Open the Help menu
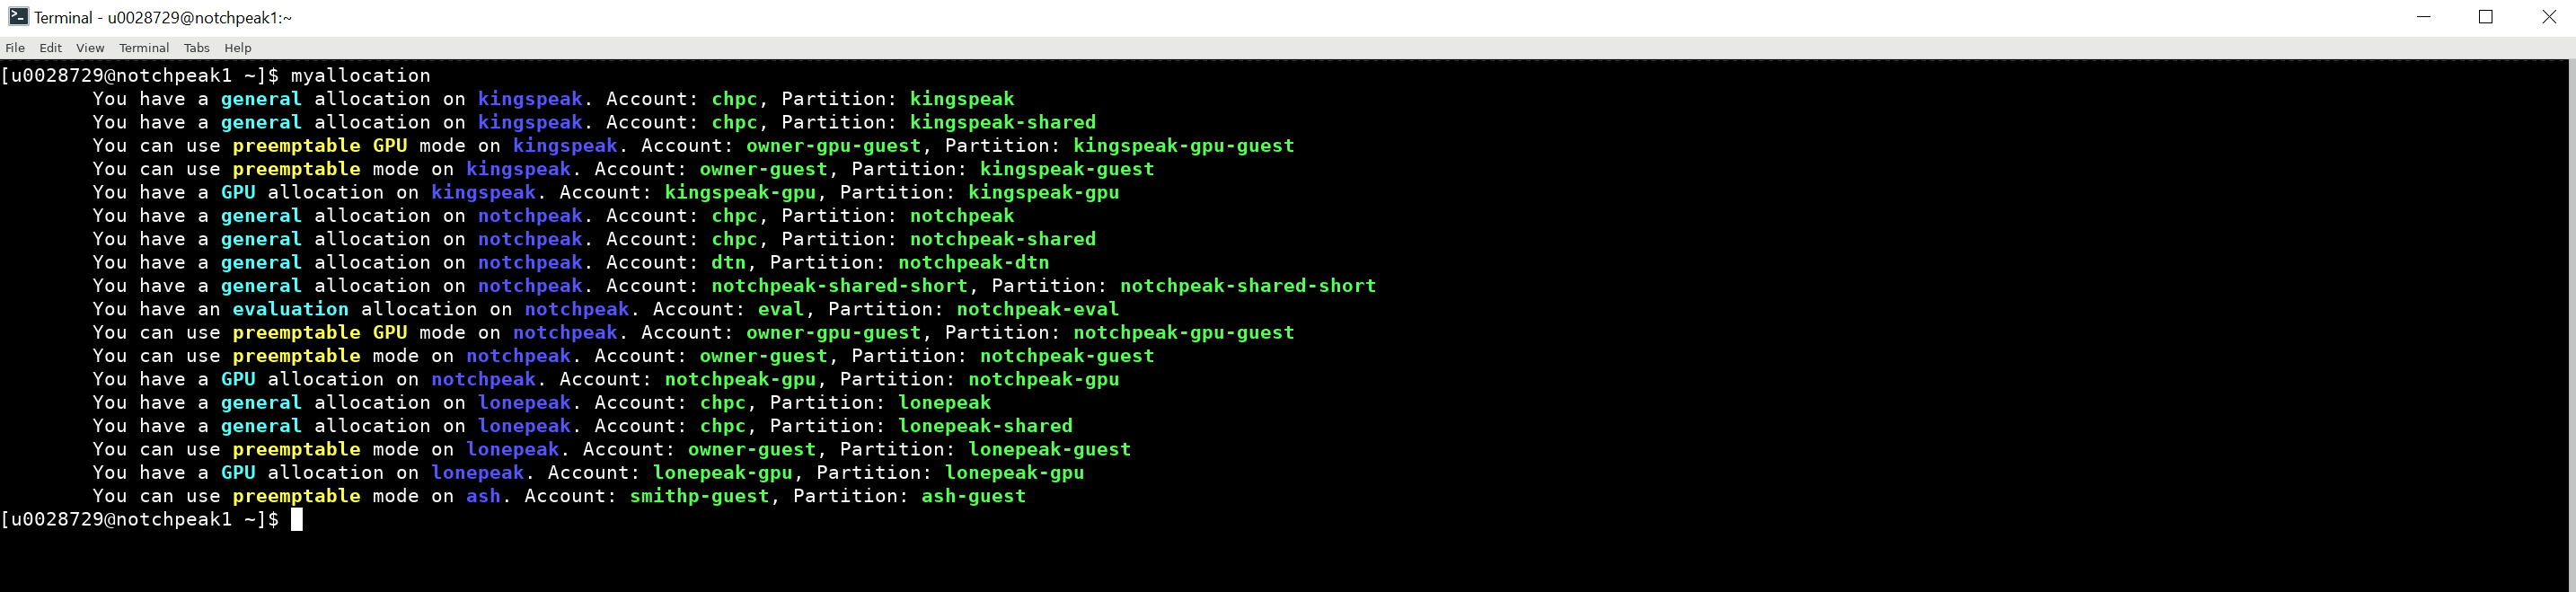The height and width of the screenshot is (592, 2576). coord(238,48)
